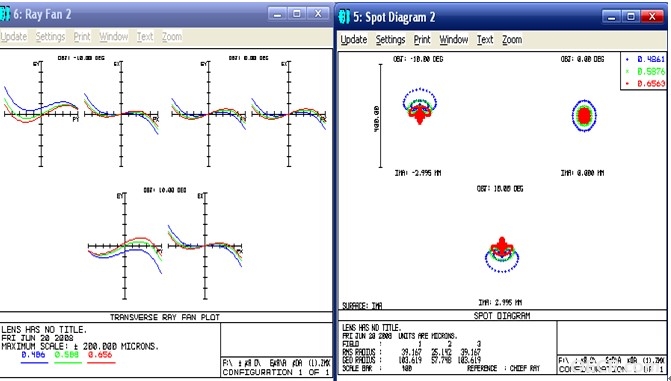Click IMA: 2.995 MM label
671x381 pixels.
(x=499, y=303)
